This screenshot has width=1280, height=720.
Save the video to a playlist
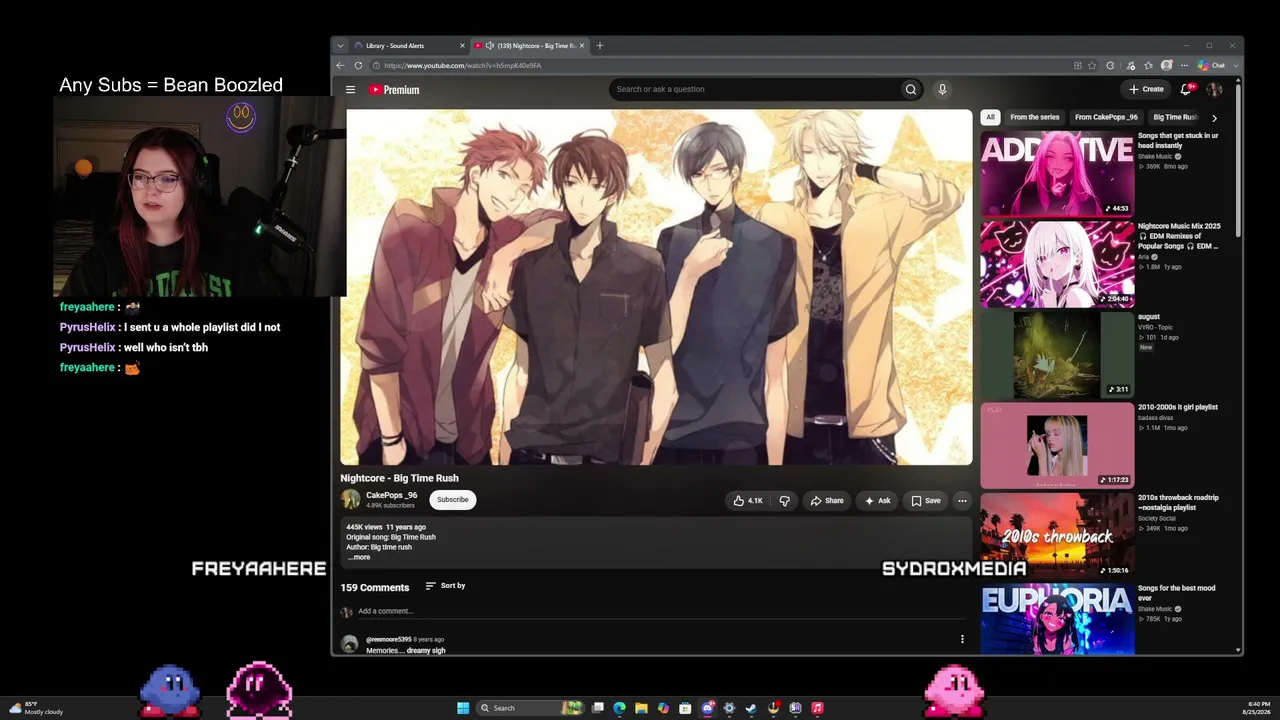tap(925, 500)
